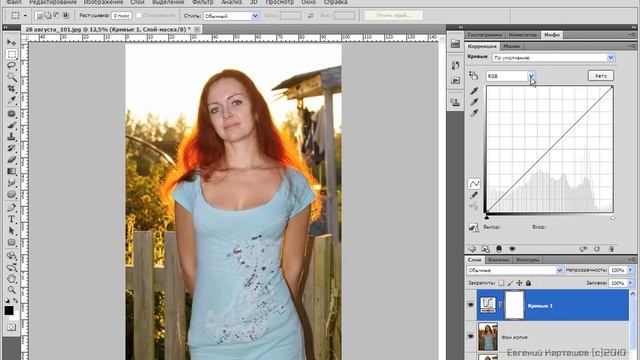This screenshot has width=640, height=360.
Task: Toggle the anti-alias checkbox in options bar
Action: tap(139, 16)
